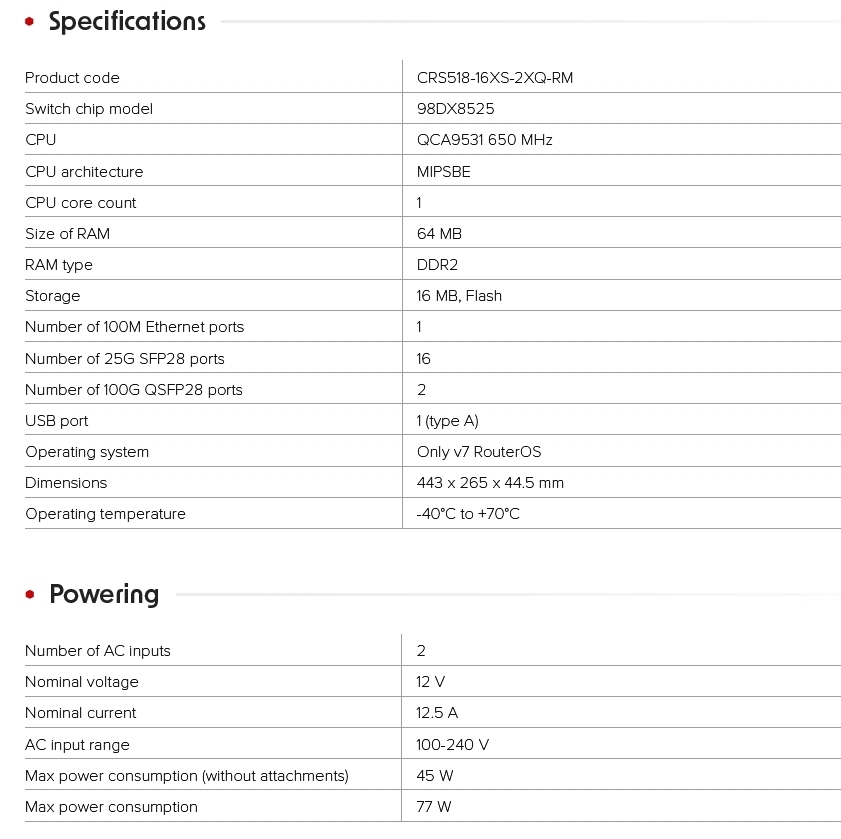Click the Number of AC inputs label
This screenshot has width=841, height=839.
[98, 651]
